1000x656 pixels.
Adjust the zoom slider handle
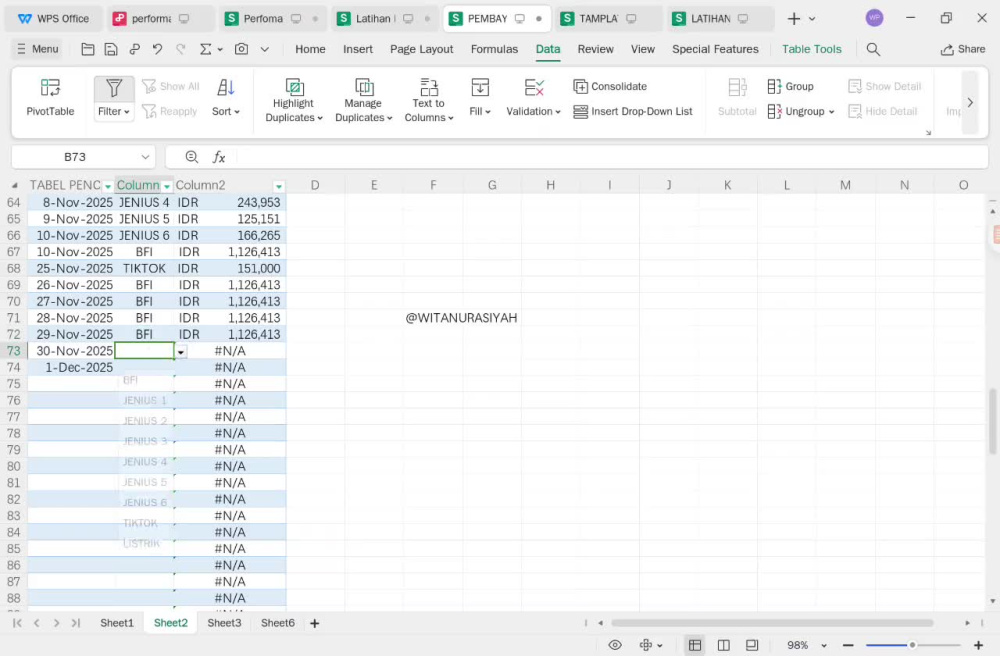tap(912, 645)
